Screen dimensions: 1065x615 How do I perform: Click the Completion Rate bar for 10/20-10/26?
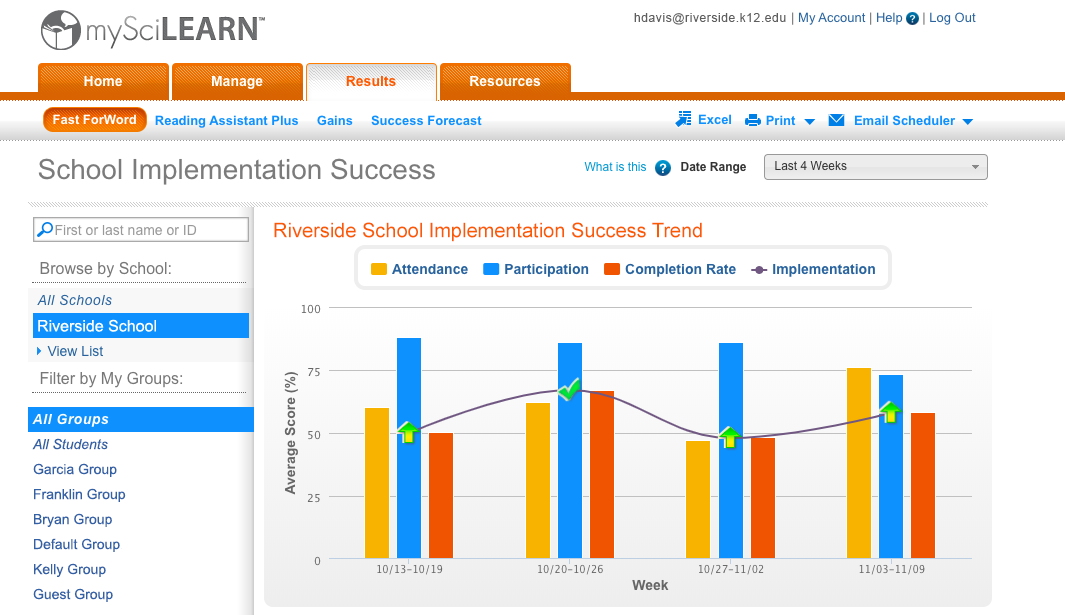point(602,474)
